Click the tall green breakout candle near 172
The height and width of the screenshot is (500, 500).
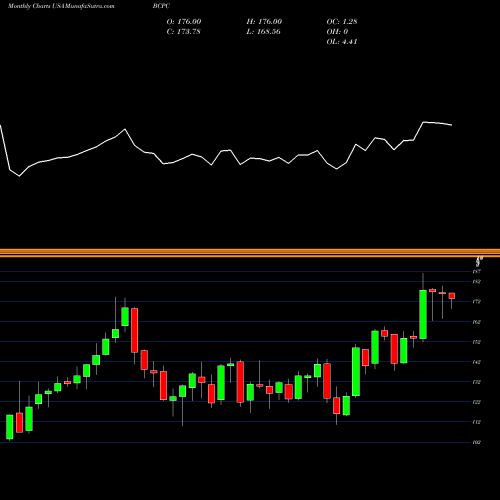tap(423, 314)
